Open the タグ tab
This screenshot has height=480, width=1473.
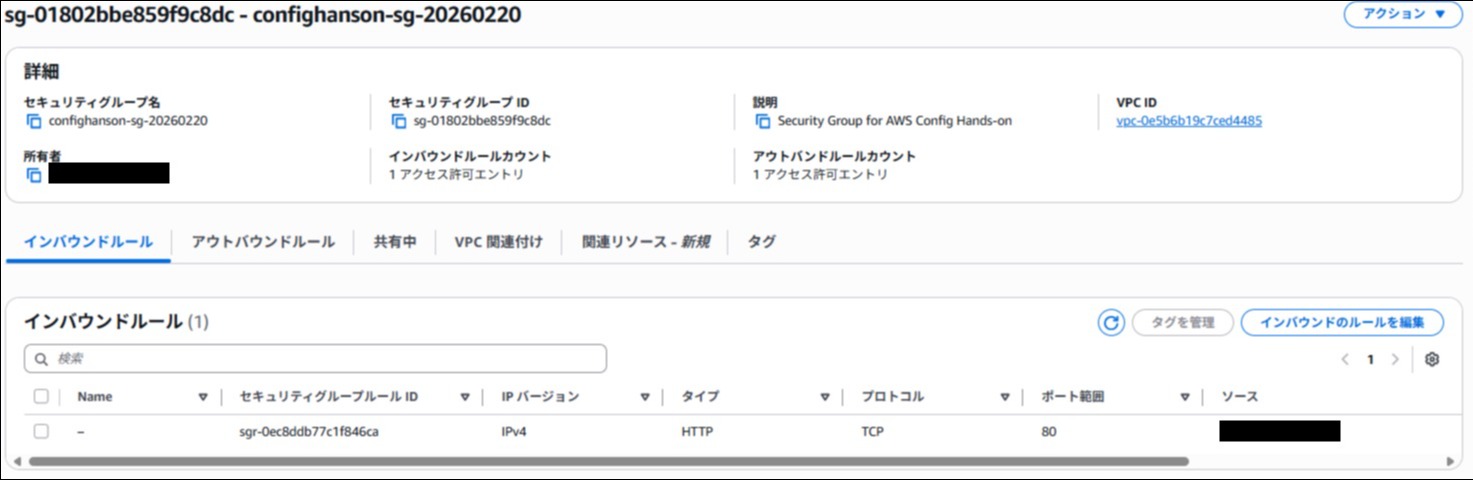point(761,242)
